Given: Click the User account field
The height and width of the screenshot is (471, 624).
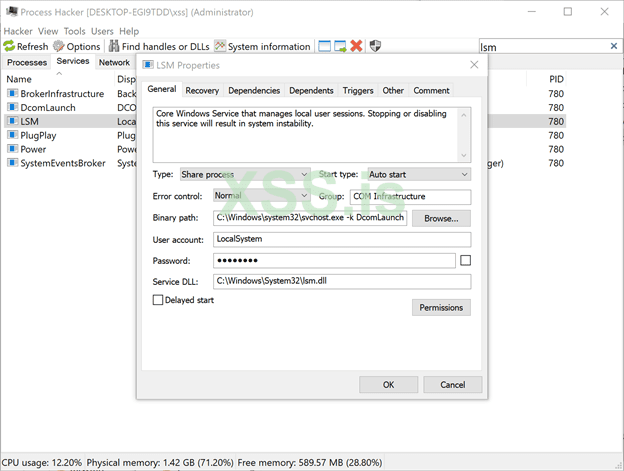Looking at the screenshot, I should click(x=342, y=239).
